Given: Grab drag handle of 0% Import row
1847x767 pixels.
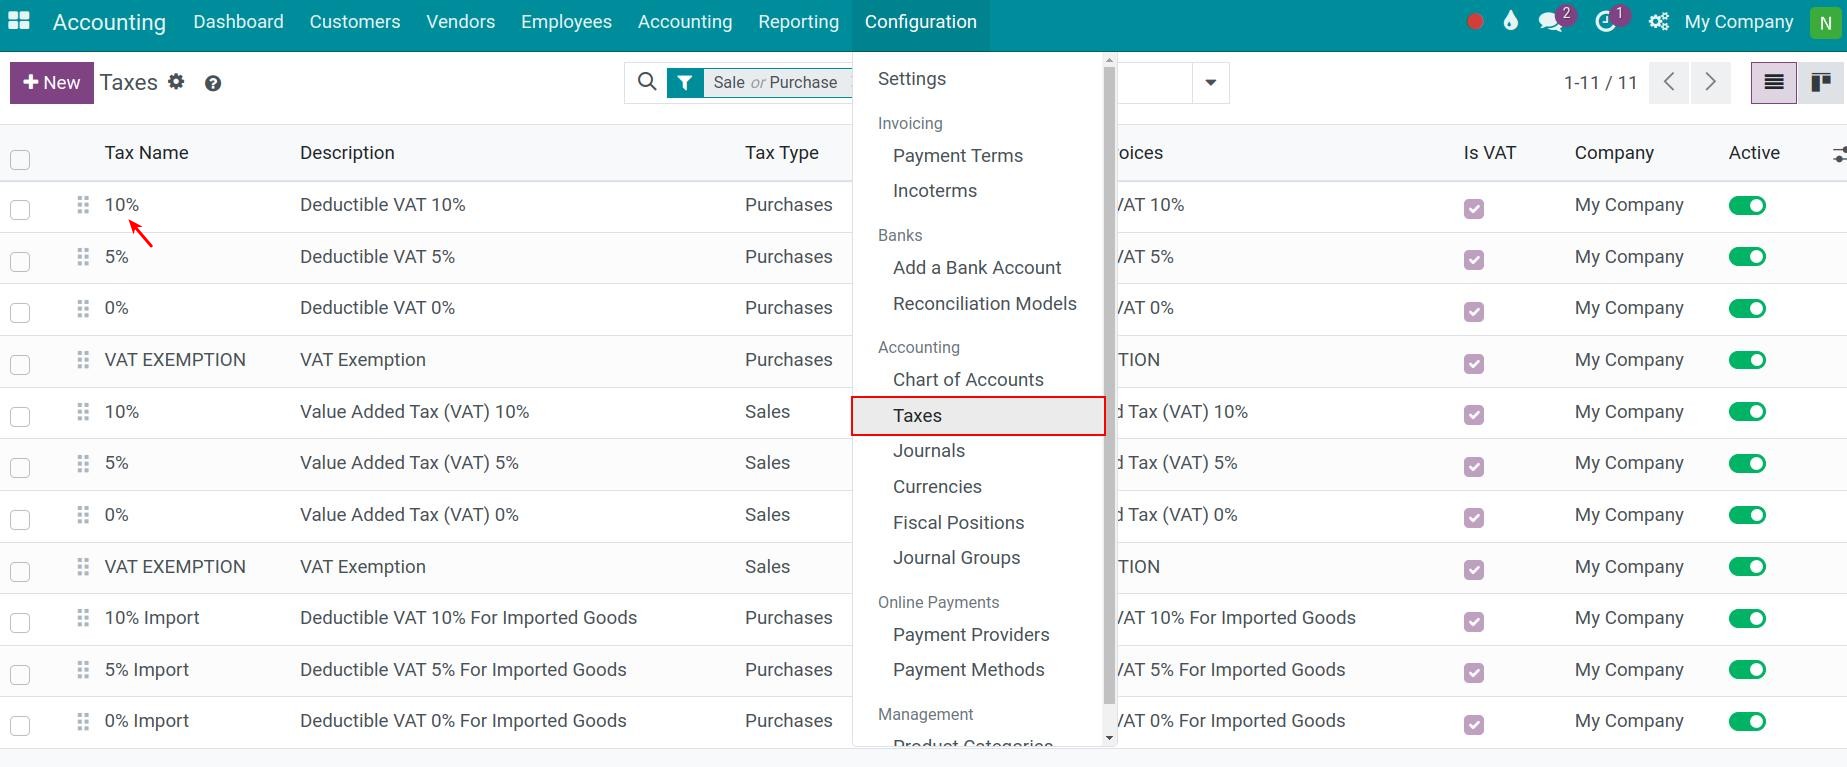Looking at the screenshot, I should click(83, 721).
